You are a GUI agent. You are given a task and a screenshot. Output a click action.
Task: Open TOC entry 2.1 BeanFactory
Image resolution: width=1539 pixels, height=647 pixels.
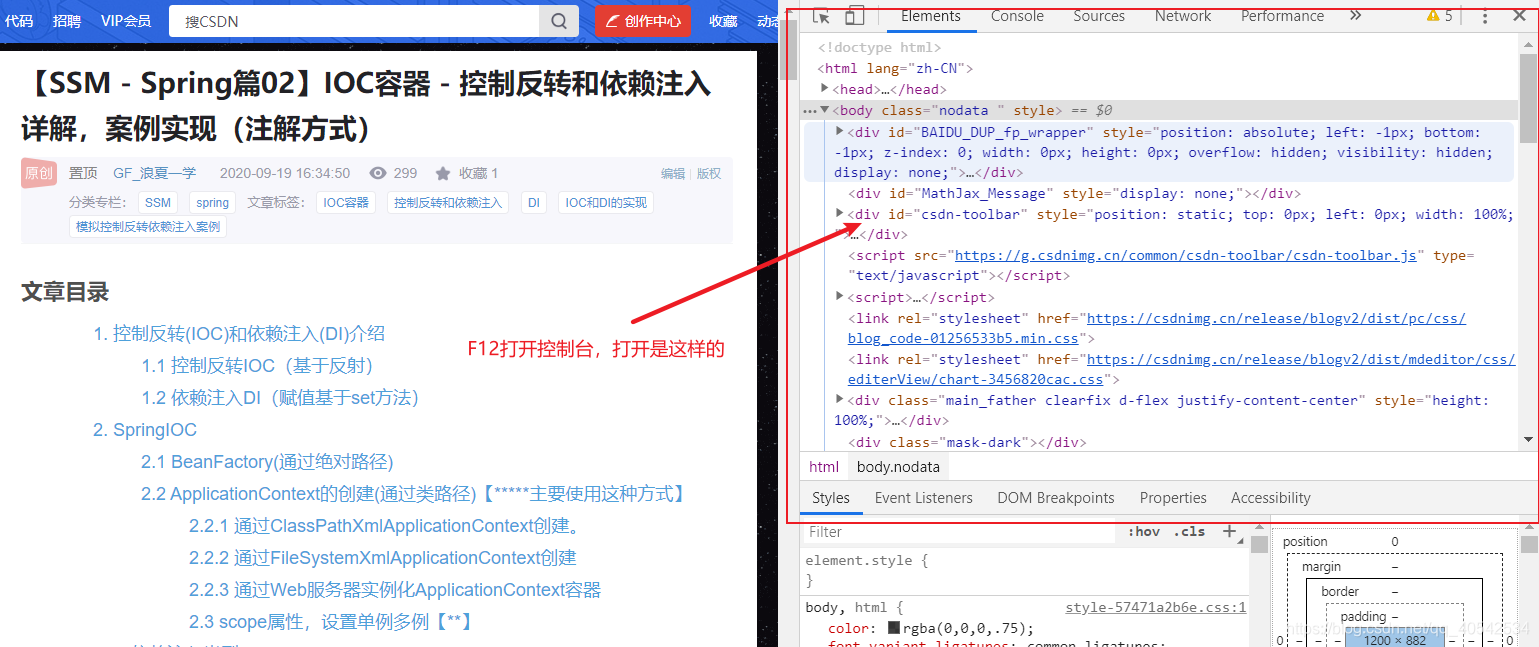267,462
